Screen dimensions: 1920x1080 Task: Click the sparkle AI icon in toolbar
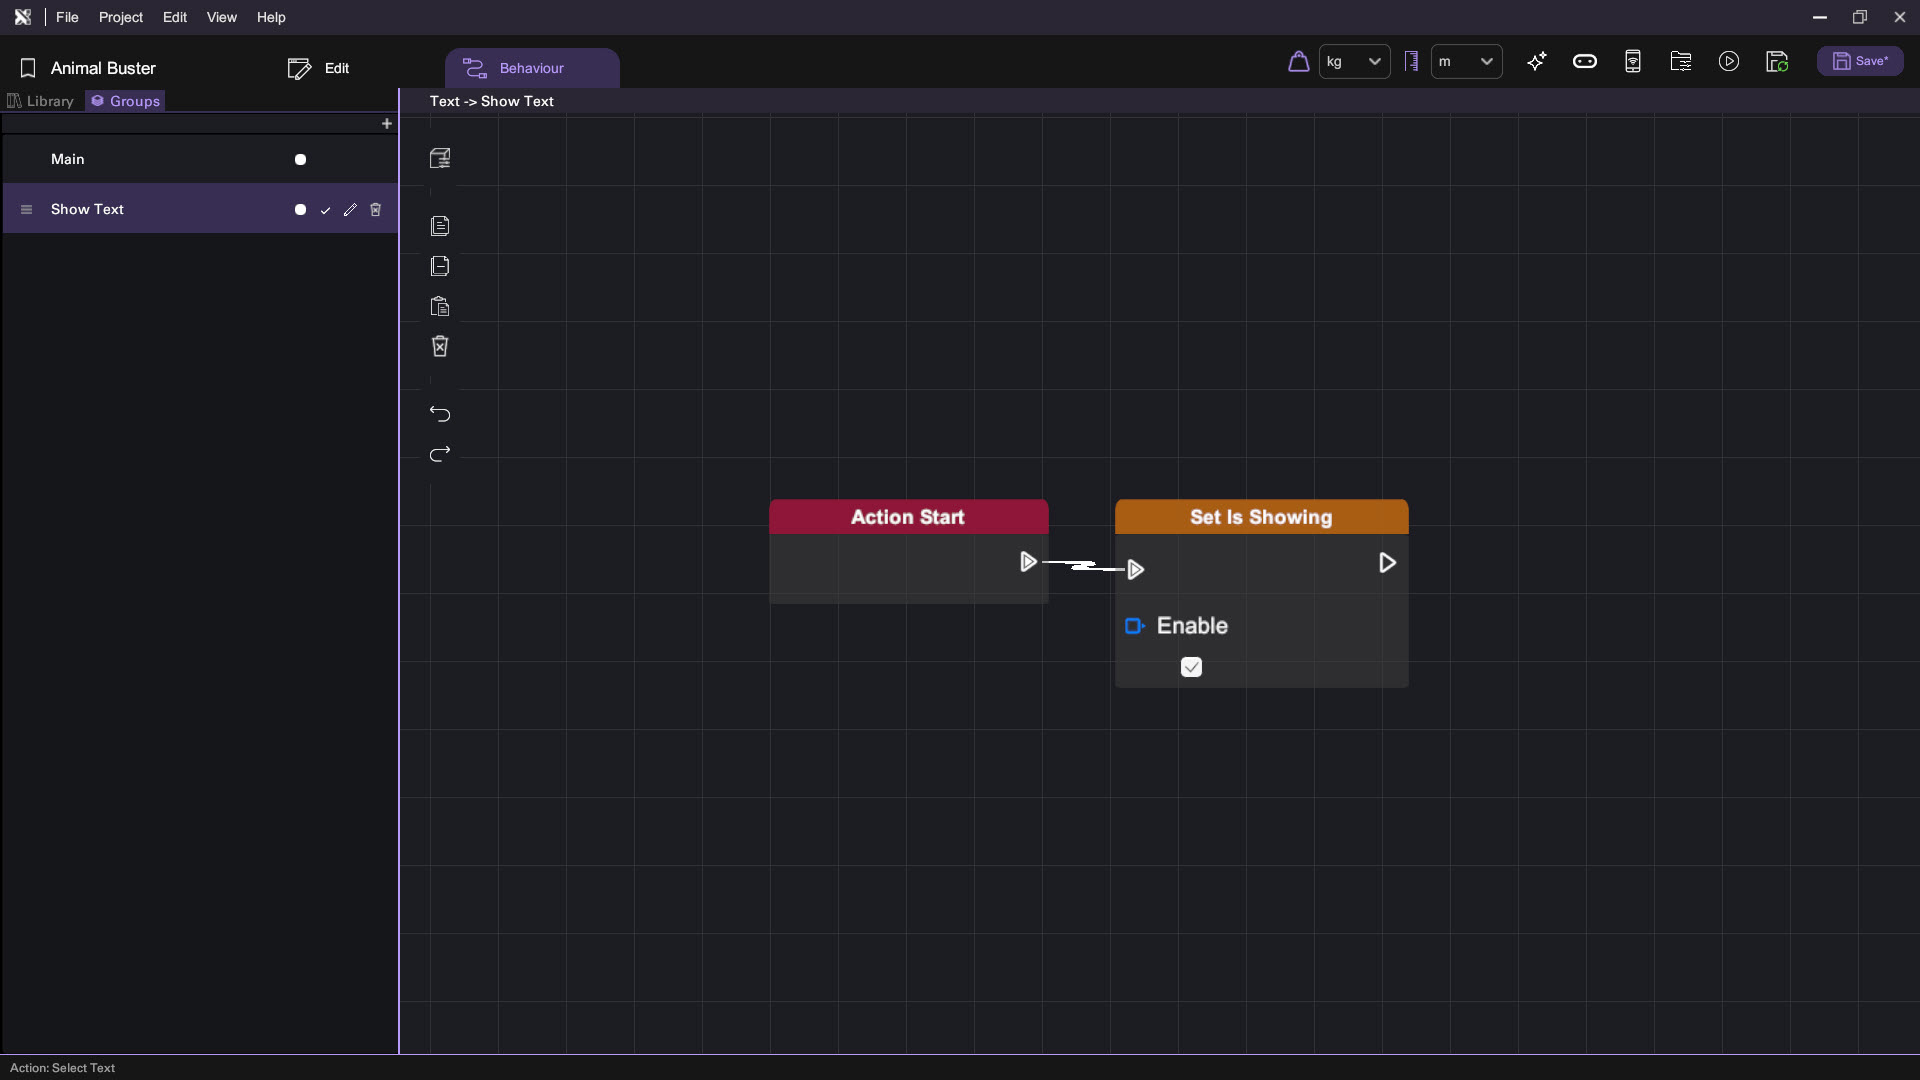coord(1537,62)
